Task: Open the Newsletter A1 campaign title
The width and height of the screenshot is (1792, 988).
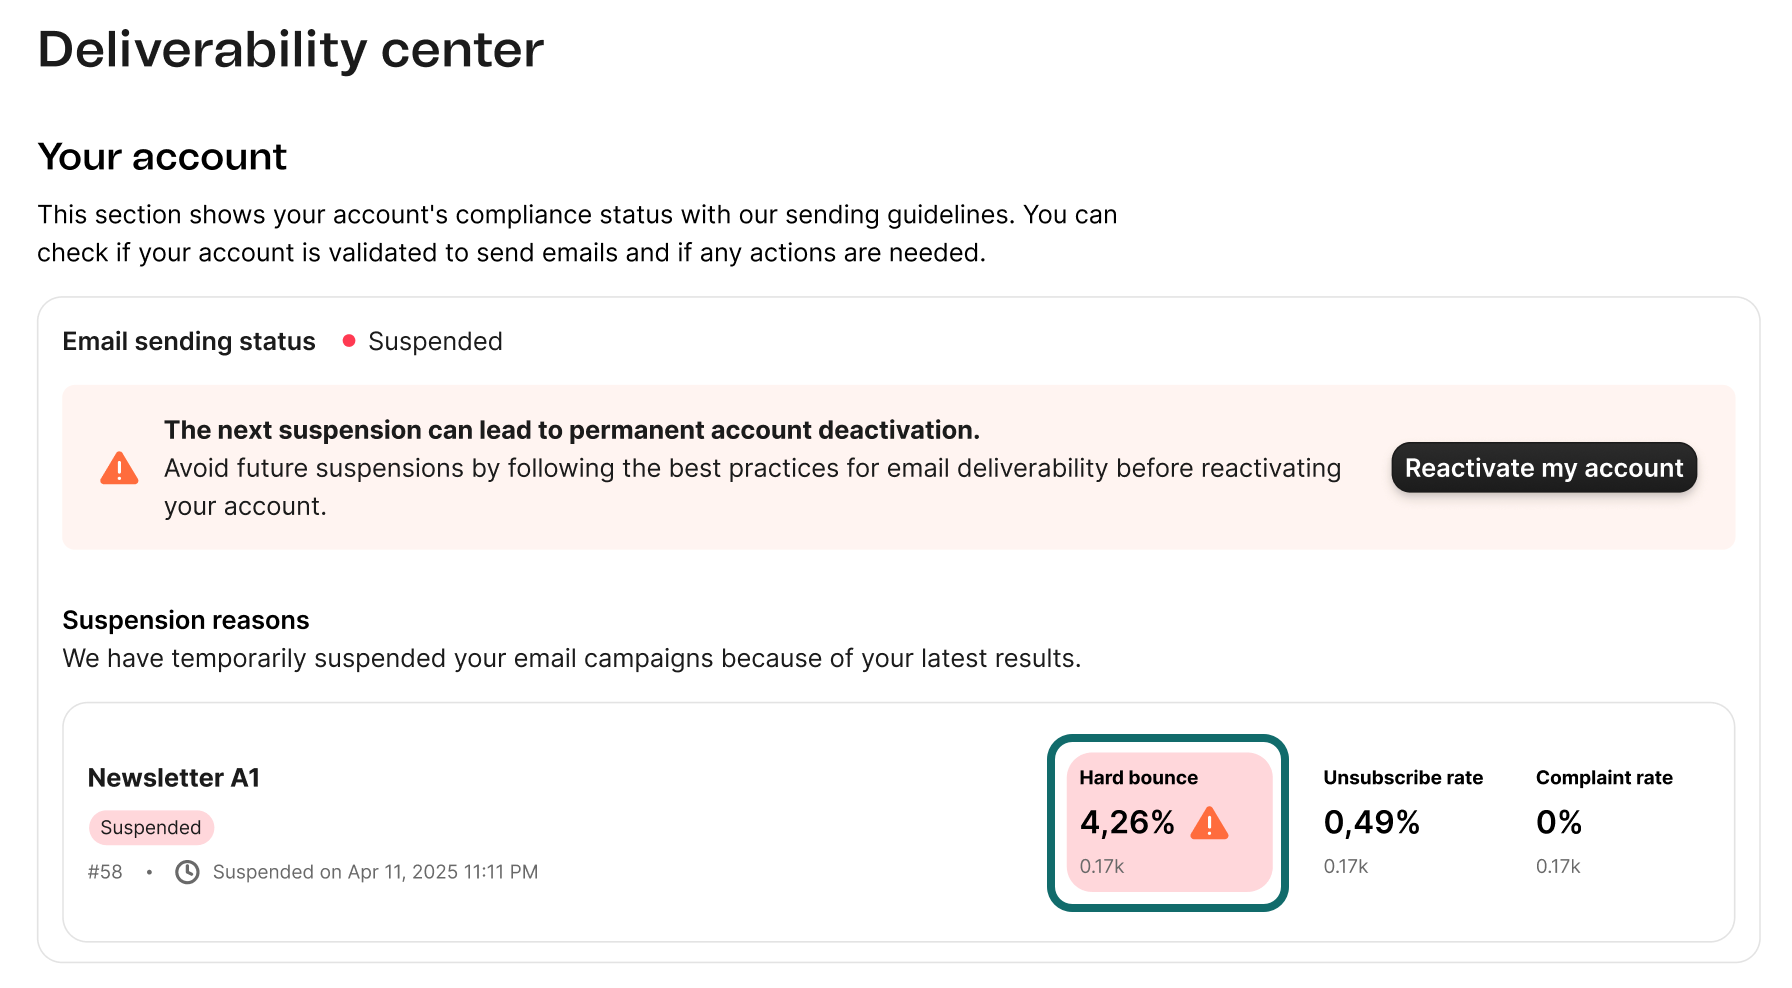Action: [174, 778]
